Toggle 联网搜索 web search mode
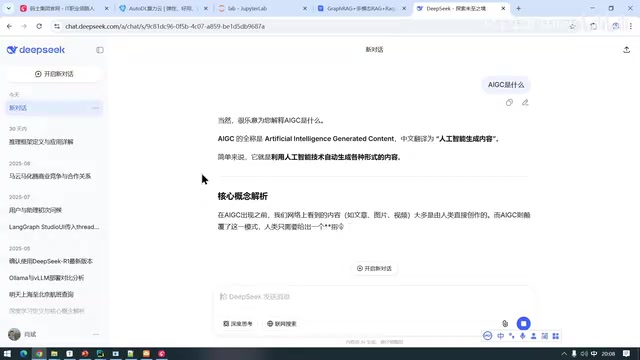Image resolution: width=640 pixels, height=360 pixels. click(x=282, y=324)
